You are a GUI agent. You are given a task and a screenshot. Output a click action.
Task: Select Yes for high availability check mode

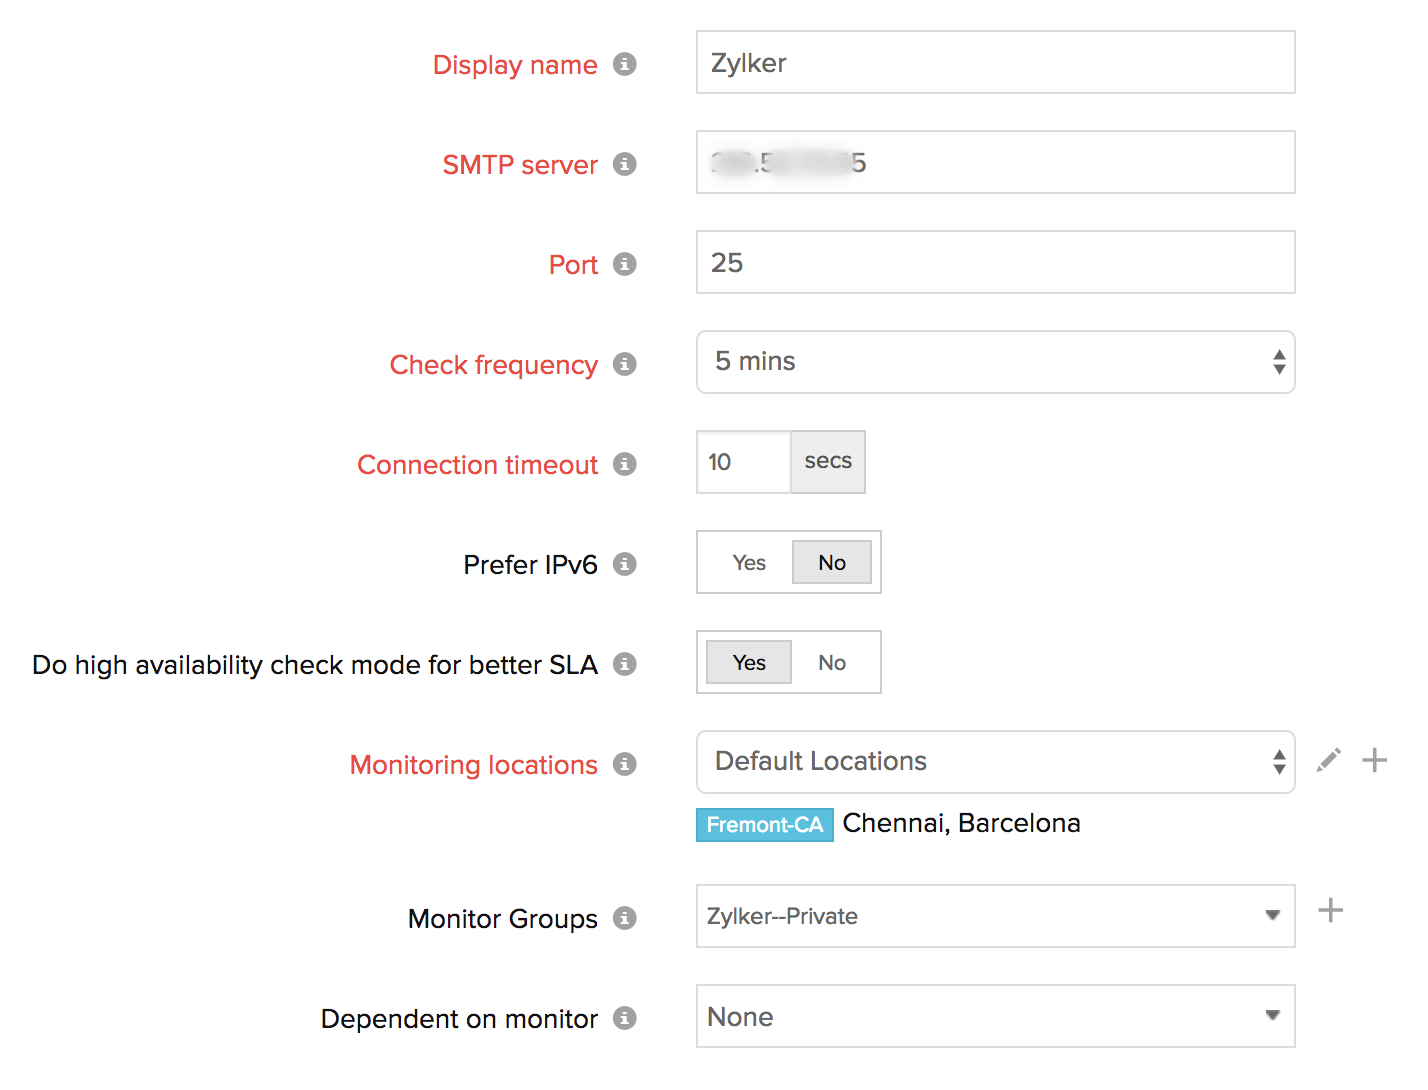[x=749, y=663]
